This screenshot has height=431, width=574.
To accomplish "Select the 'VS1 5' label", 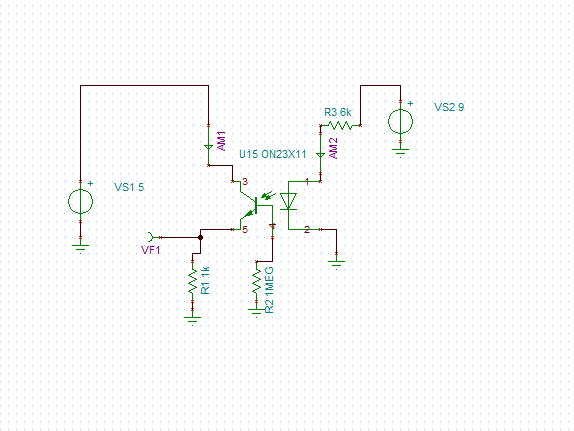I will [129, 187].
